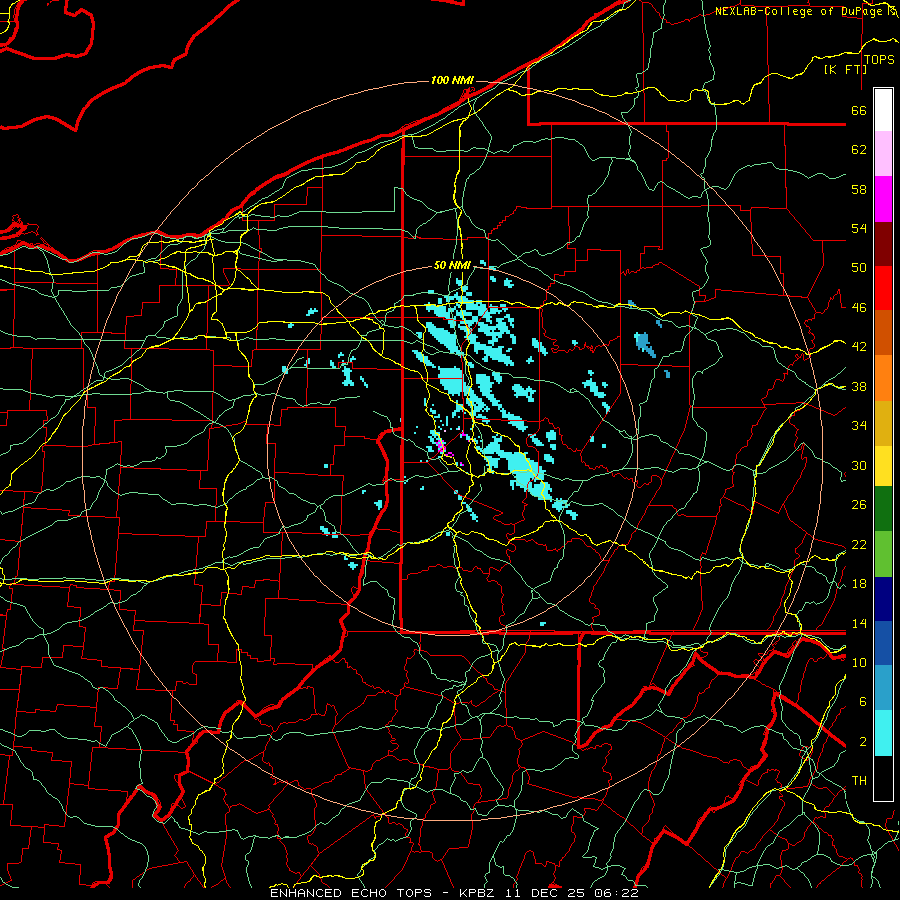This screenshot has width=900, height=900.
Task: Click the darker blue echo east of radar
Action: pyautogui.click(x=643, y=343)
